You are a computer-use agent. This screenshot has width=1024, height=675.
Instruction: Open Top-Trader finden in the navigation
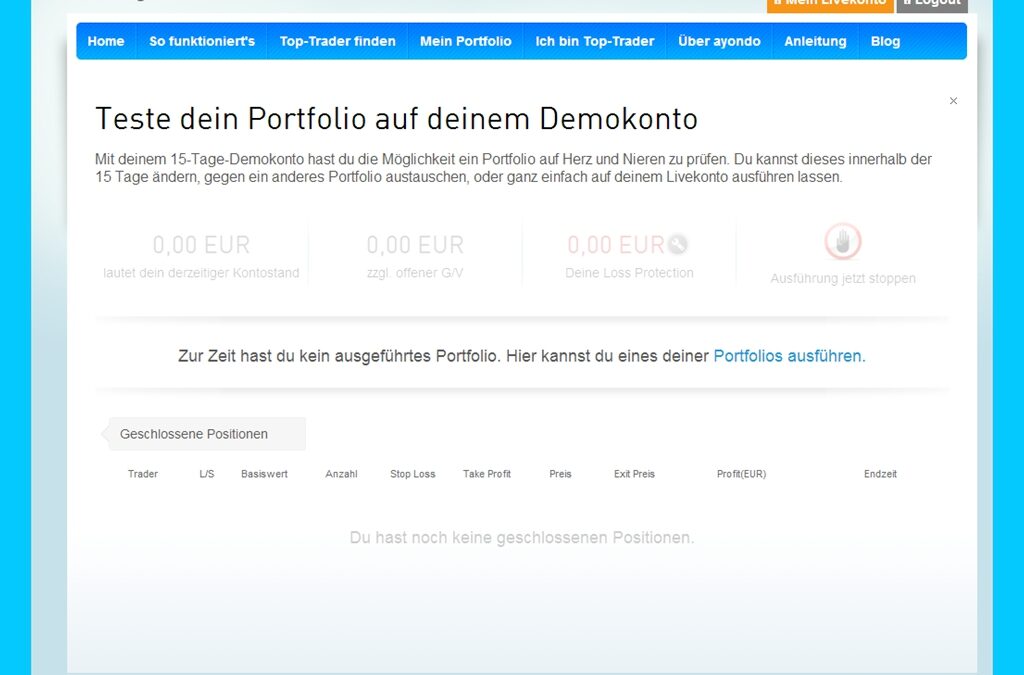tap(337, 41)
